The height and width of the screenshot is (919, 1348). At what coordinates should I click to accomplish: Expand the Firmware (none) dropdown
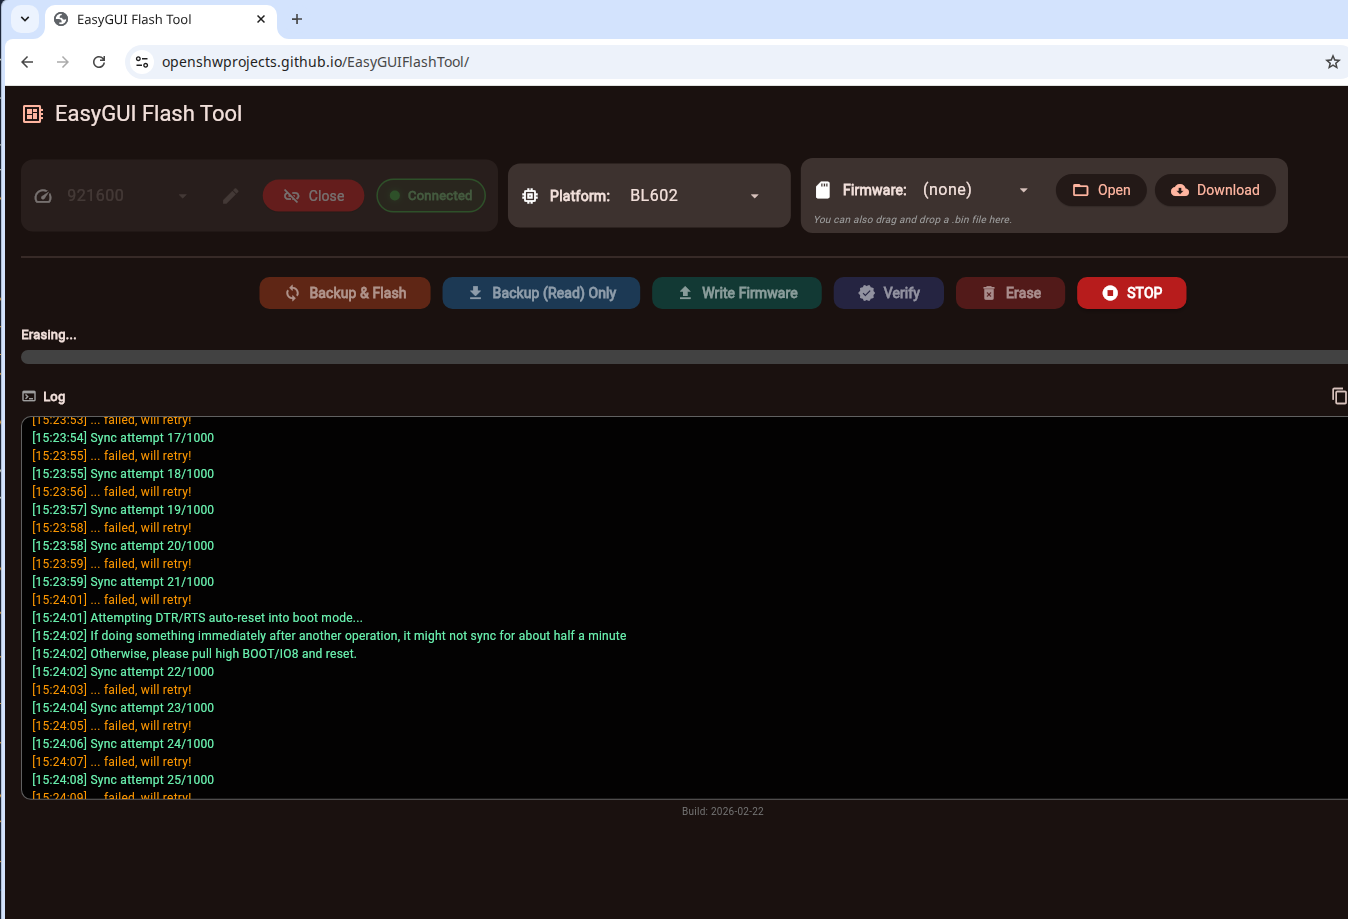coord(976,190)
